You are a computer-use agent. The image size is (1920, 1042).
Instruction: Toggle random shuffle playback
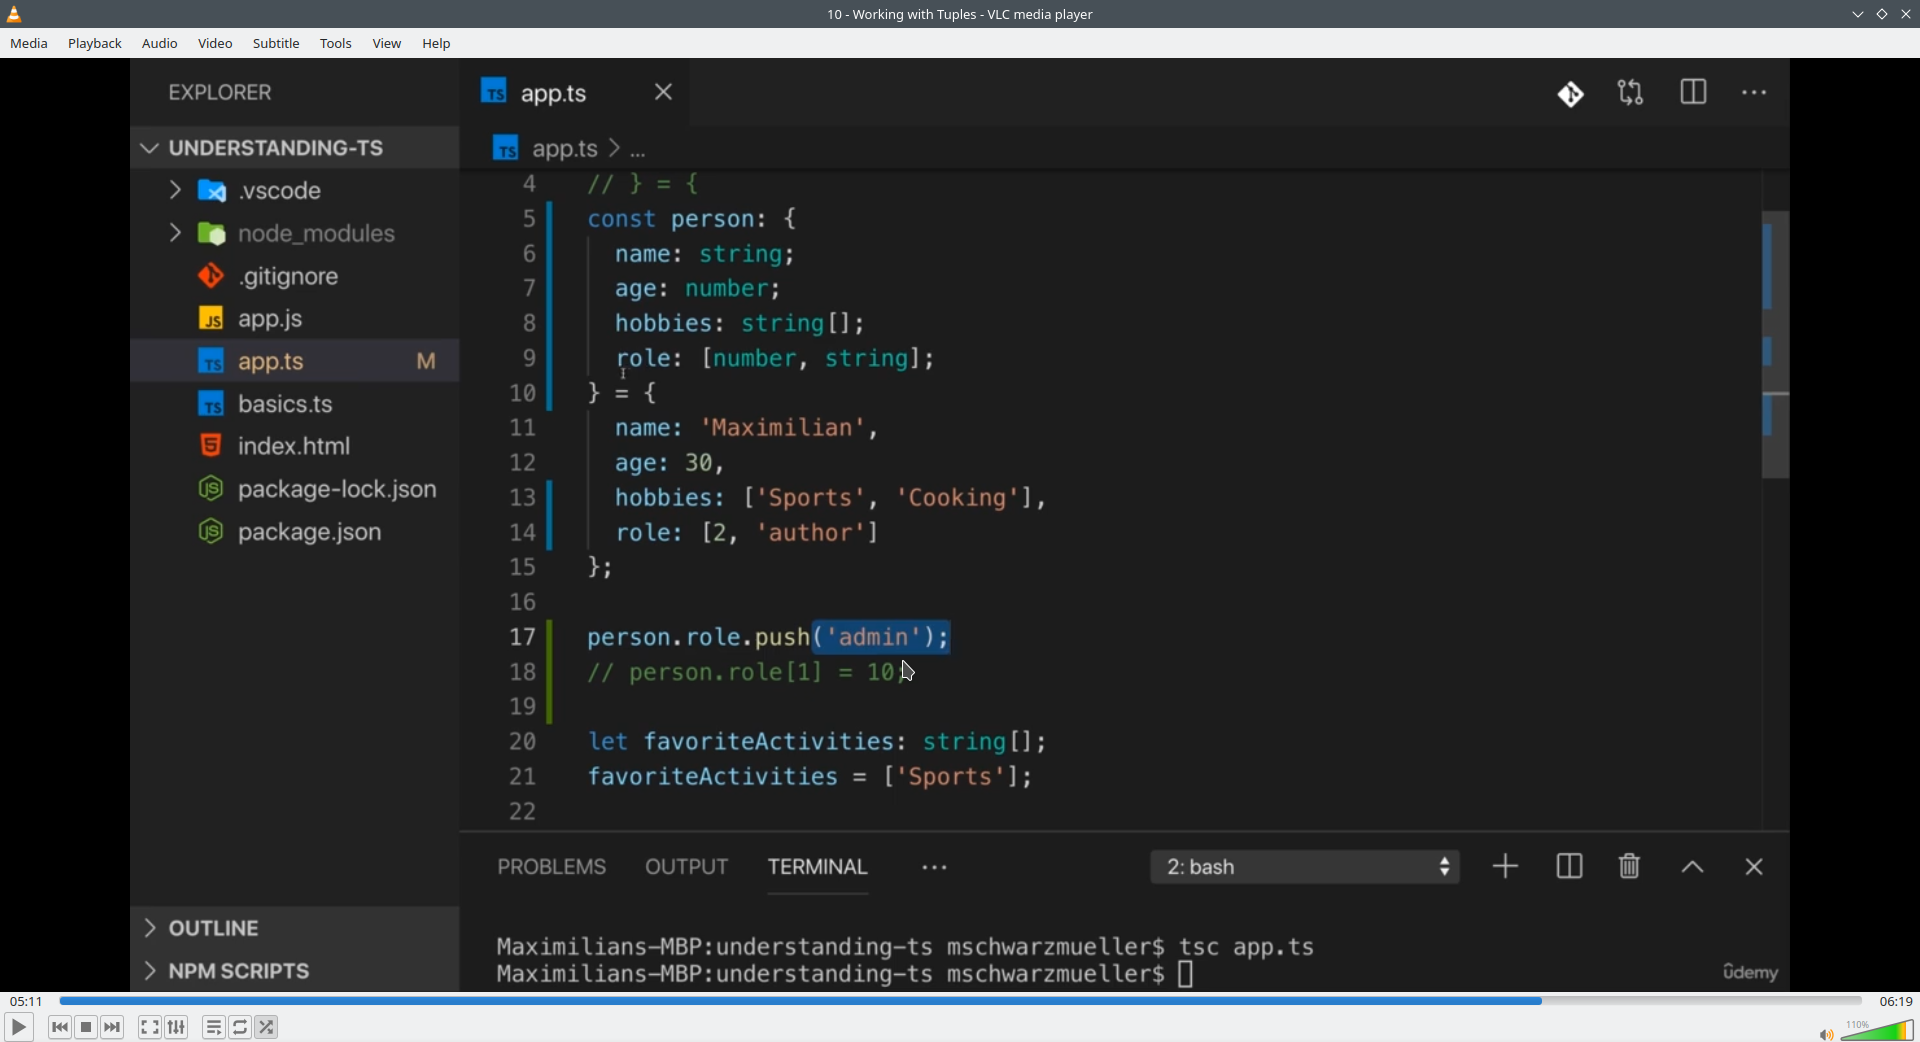point(267,1027)
